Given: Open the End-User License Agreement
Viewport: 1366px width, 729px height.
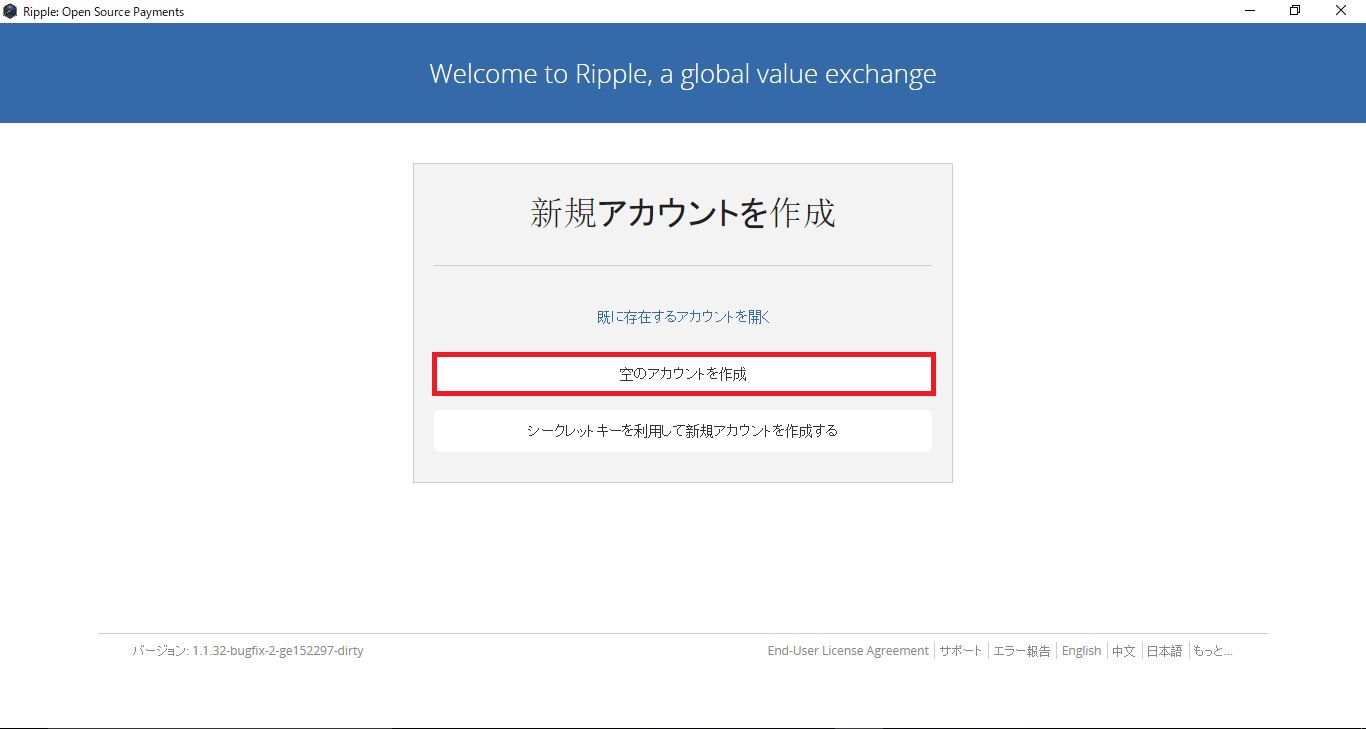Looking at the screenshot, I should [847, 650].
